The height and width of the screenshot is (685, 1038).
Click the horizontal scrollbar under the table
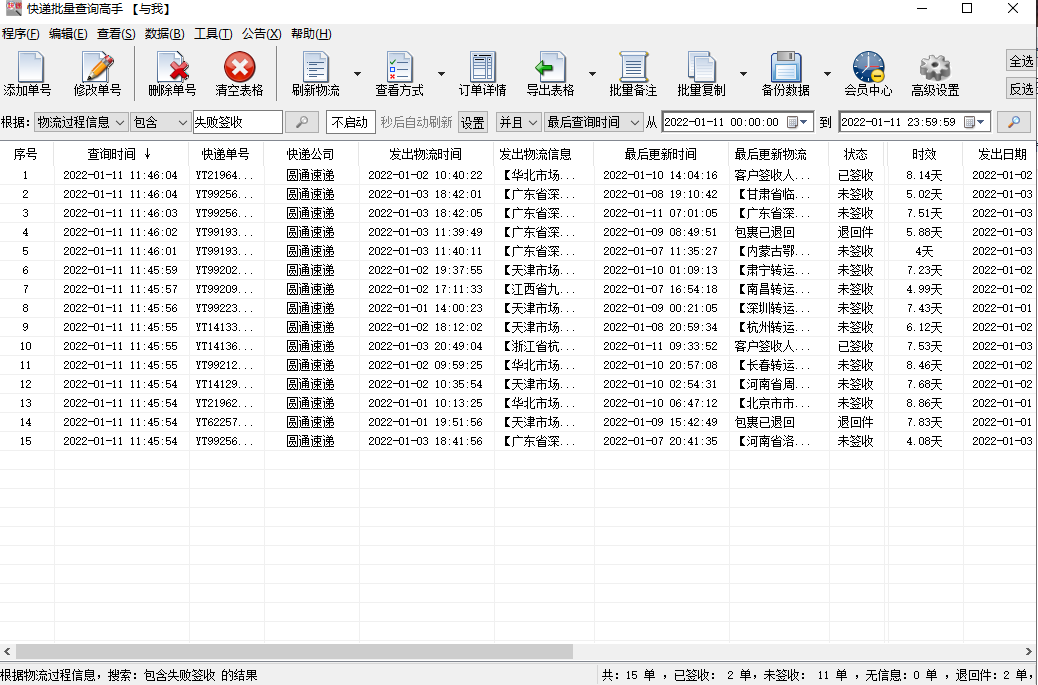(300, 651)
